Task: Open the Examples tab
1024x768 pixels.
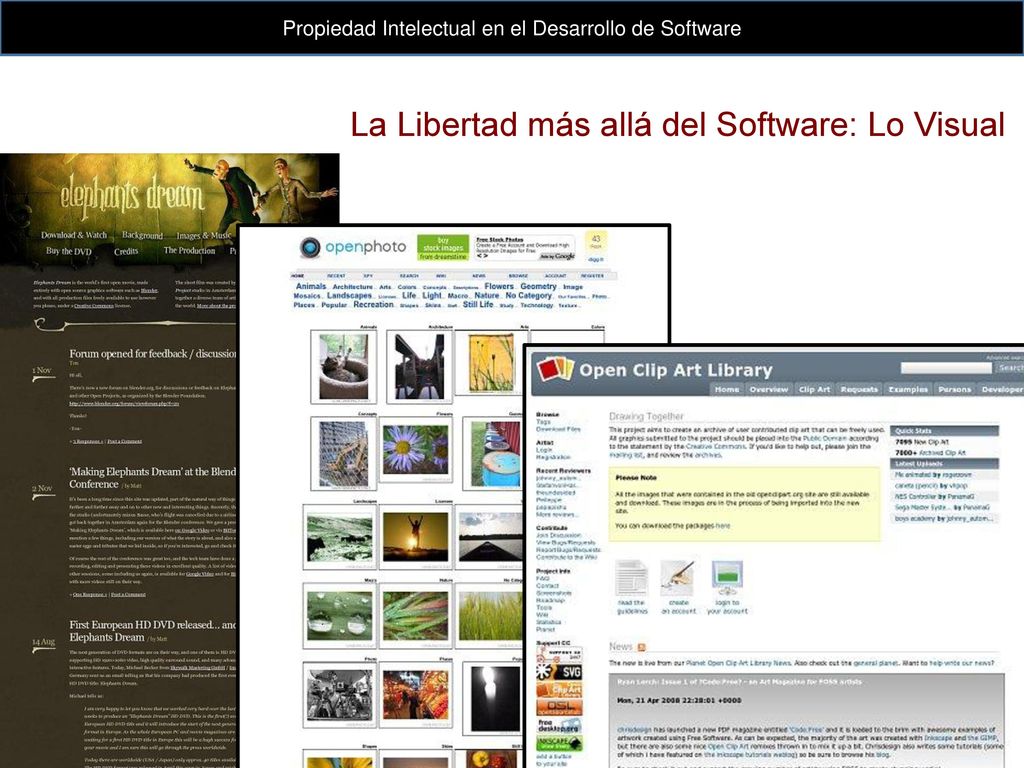Action: point(908,389)
